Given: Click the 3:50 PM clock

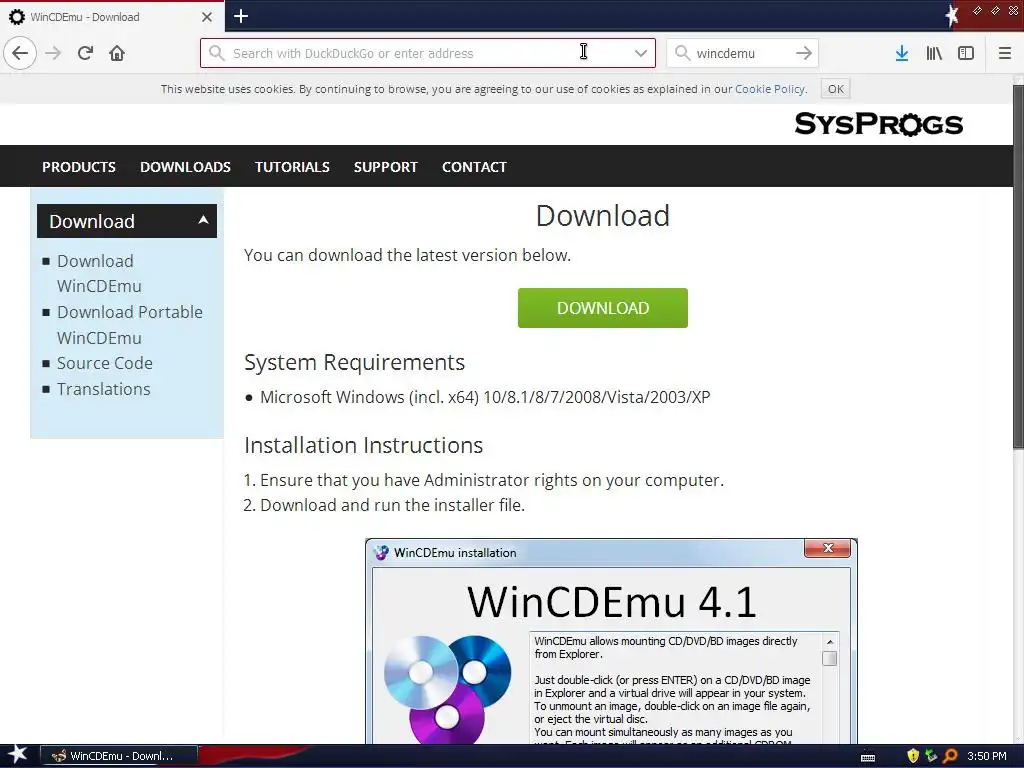Looking at the screenshot, I should tap(987, 756).
